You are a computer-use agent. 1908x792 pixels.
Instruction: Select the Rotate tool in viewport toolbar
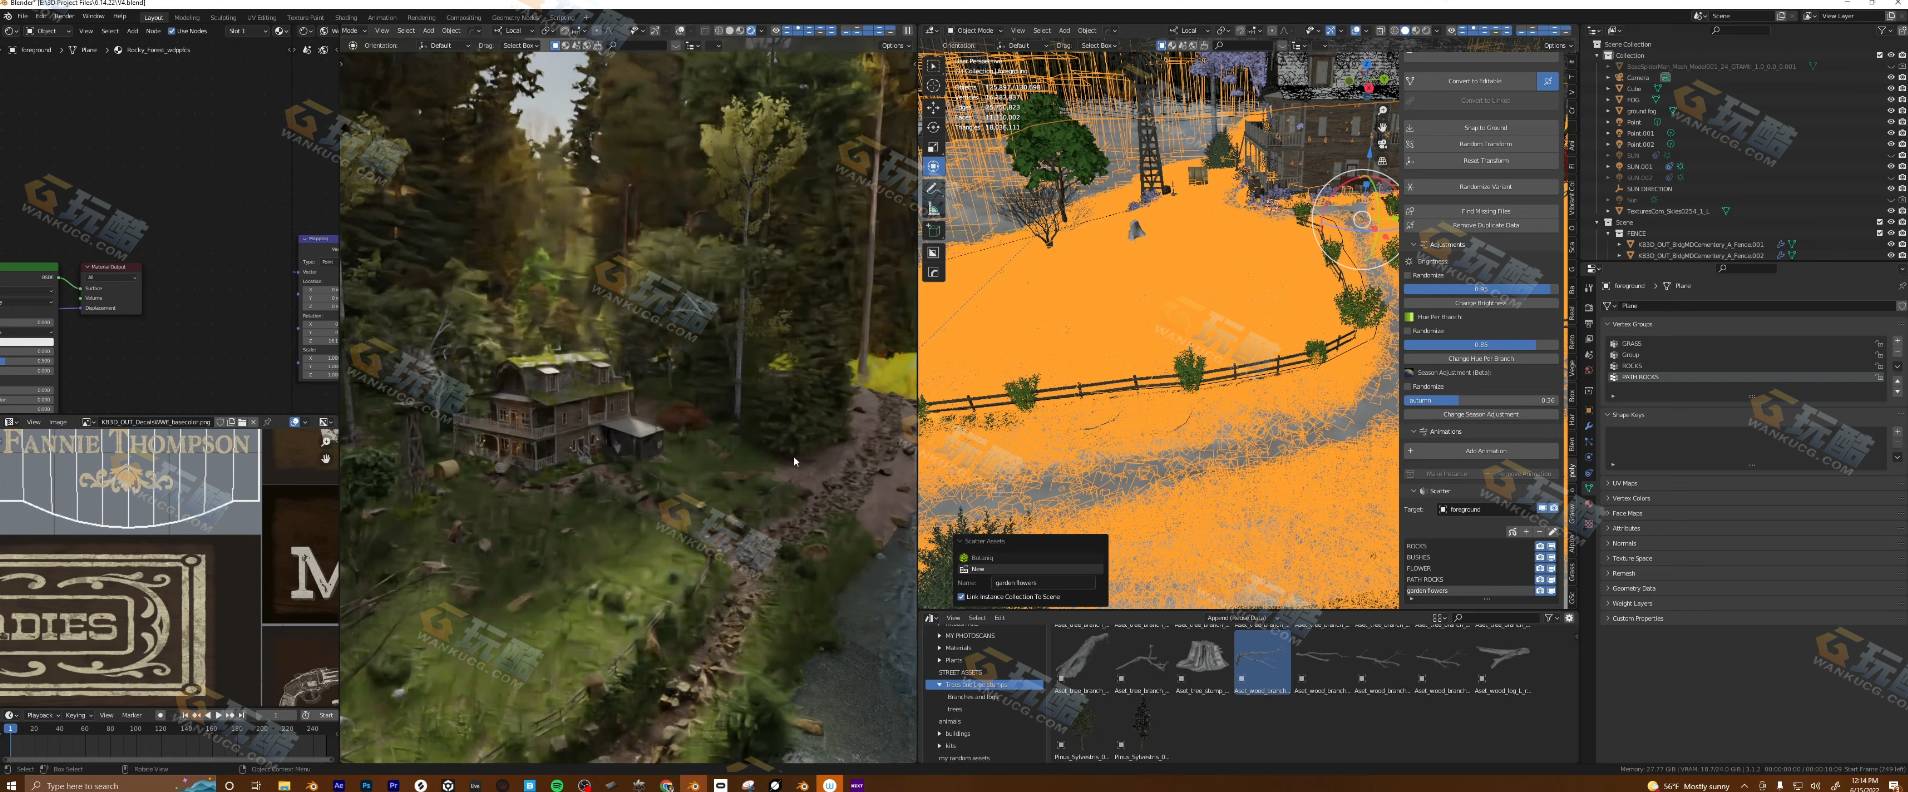(x=933, y=127)
